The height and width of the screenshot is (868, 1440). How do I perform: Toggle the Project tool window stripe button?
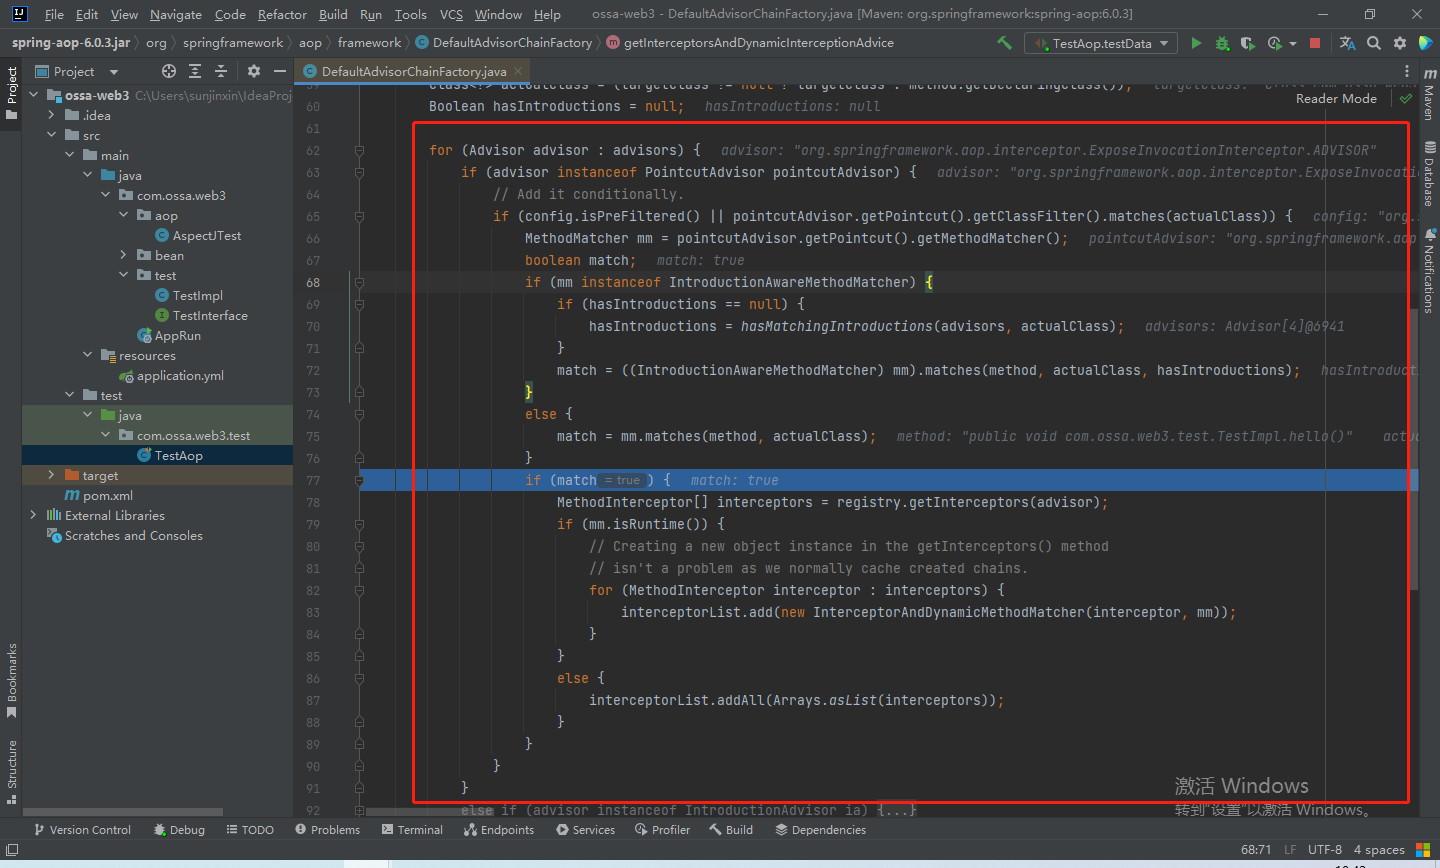12,93
